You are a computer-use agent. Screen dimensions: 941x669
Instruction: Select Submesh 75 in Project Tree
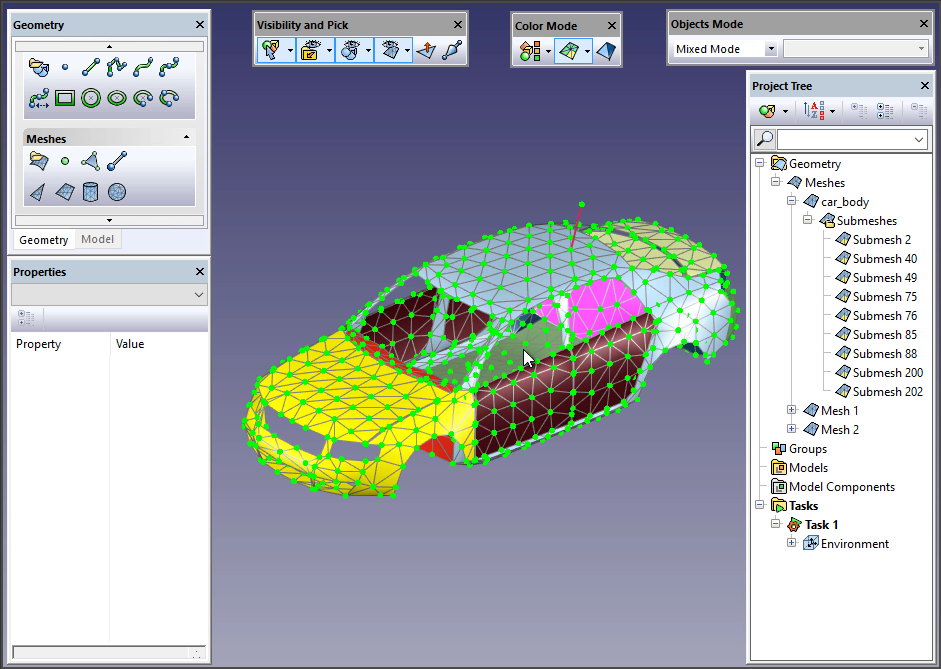884,297
